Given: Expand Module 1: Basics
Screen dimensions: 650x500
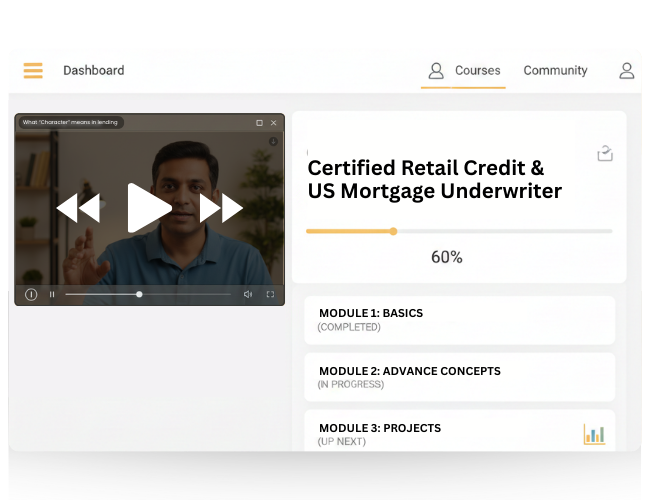Looking at the screenshot, I should click(x=459, y=320).
